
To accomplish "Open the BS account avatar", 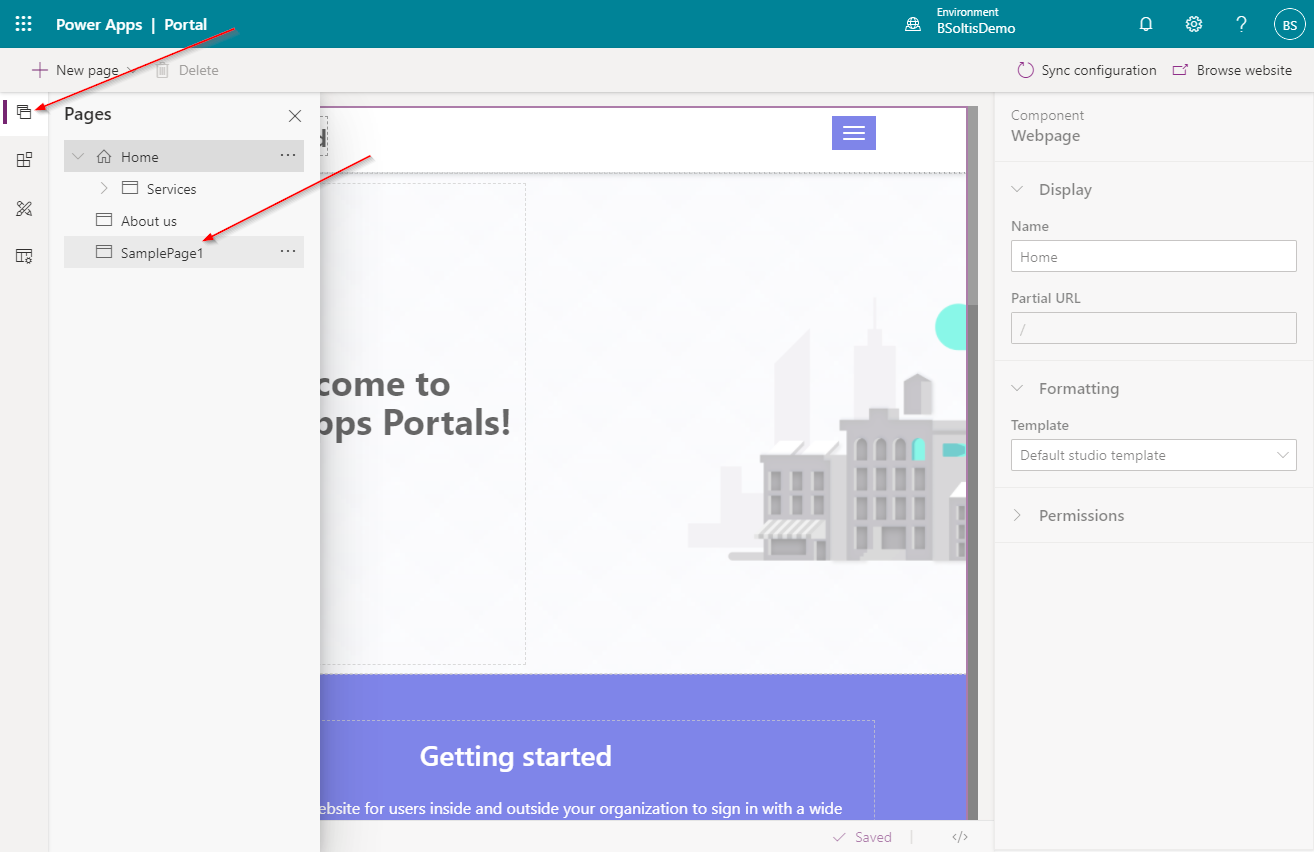I will [1289, 24].
